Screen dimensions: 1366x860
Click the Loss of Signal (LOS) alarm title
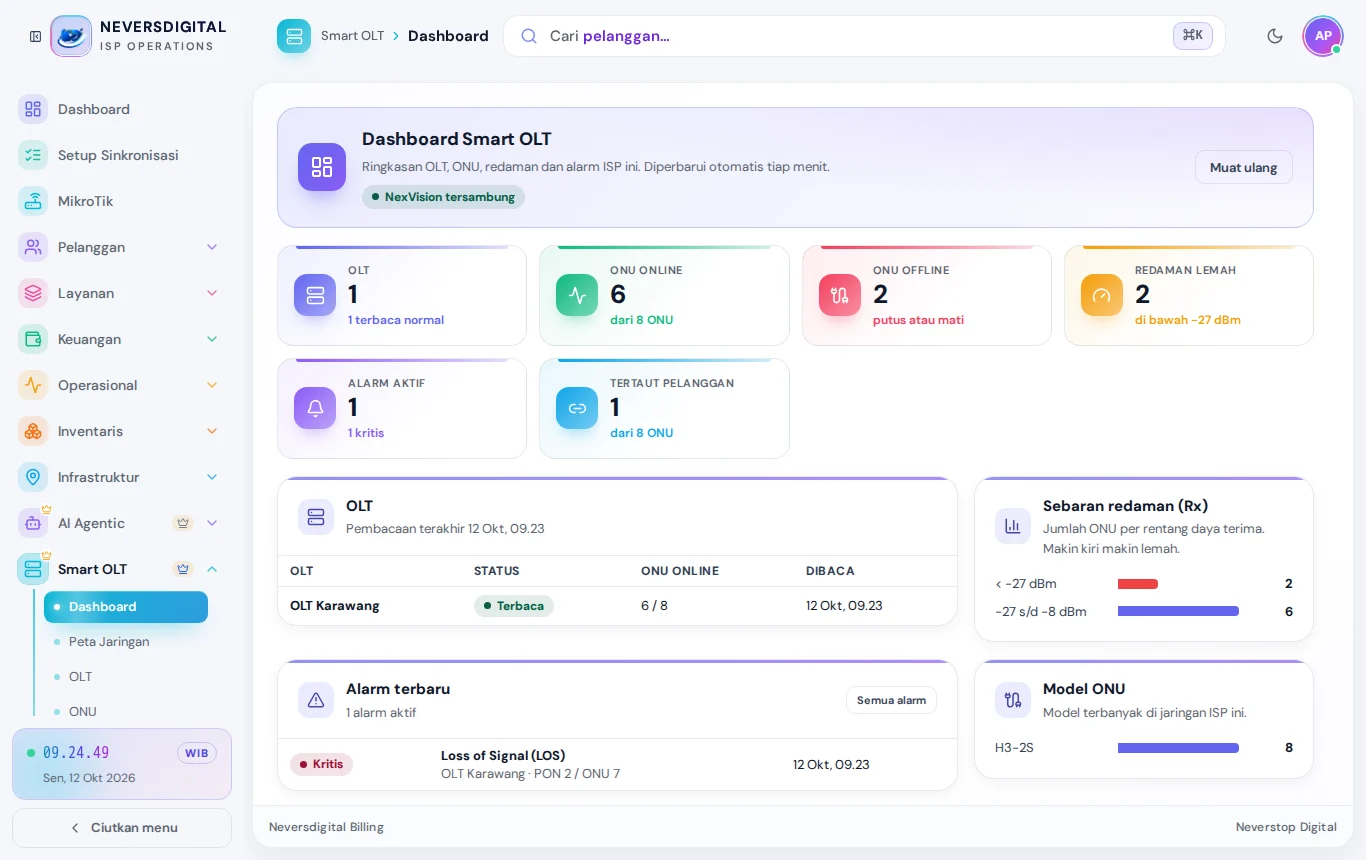point(503,756)
